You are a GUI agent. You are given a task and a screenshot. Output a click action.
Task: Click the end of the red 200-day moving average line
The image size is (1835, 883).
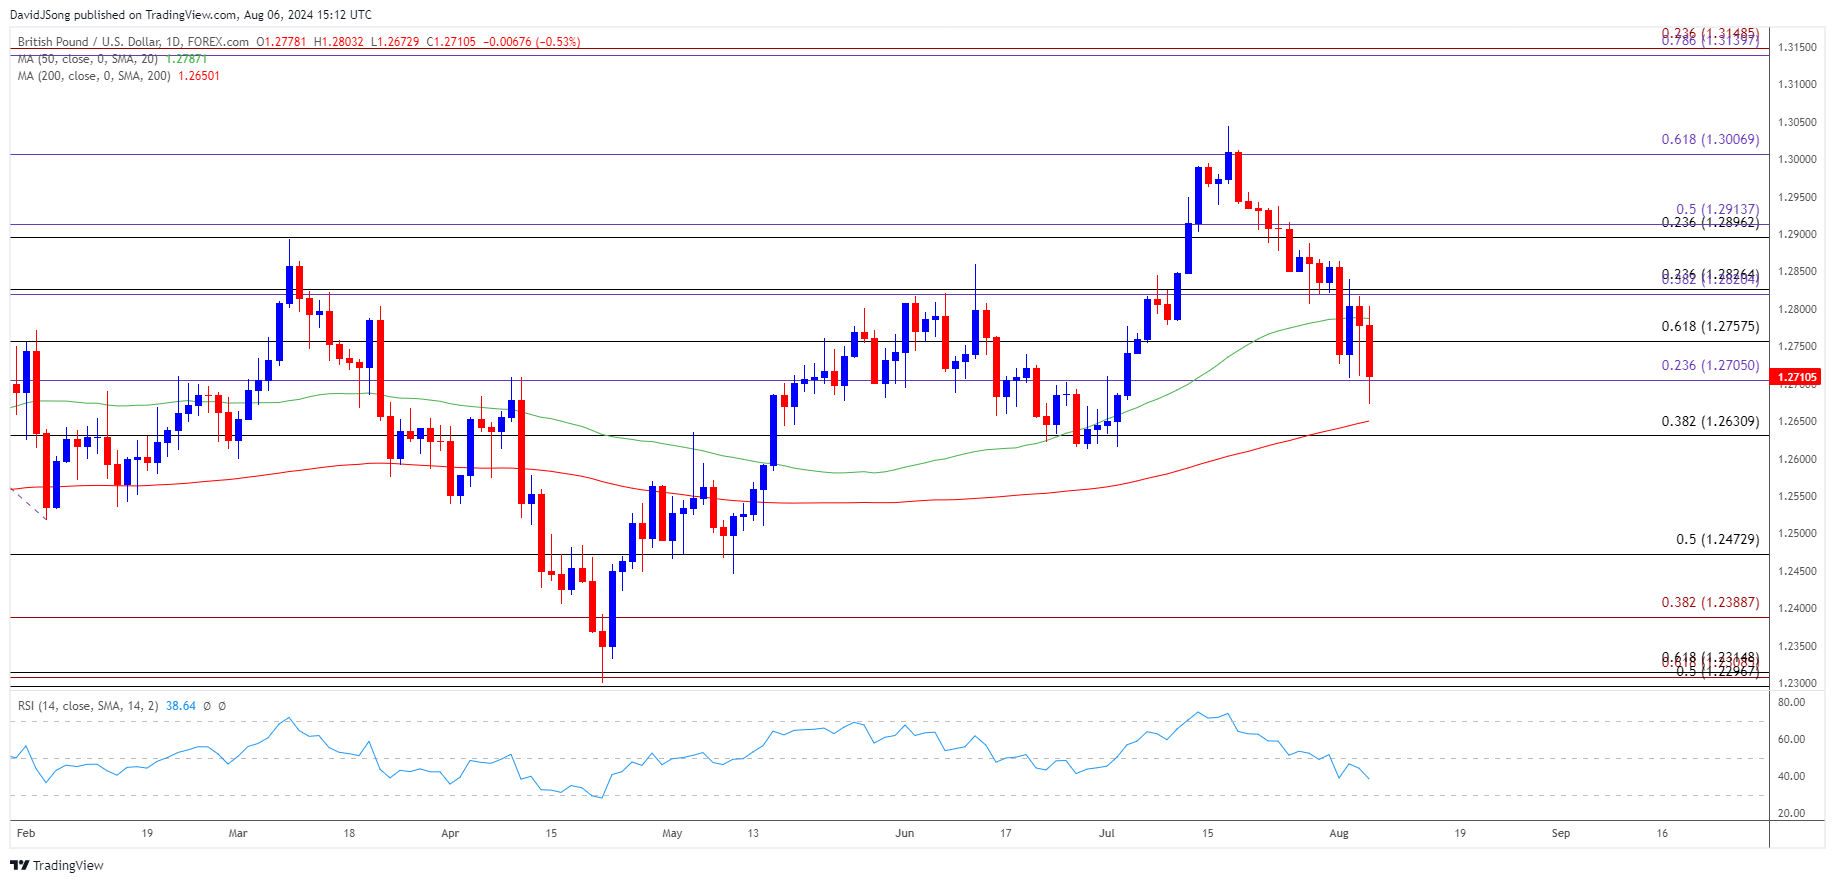pos(1368,421)
